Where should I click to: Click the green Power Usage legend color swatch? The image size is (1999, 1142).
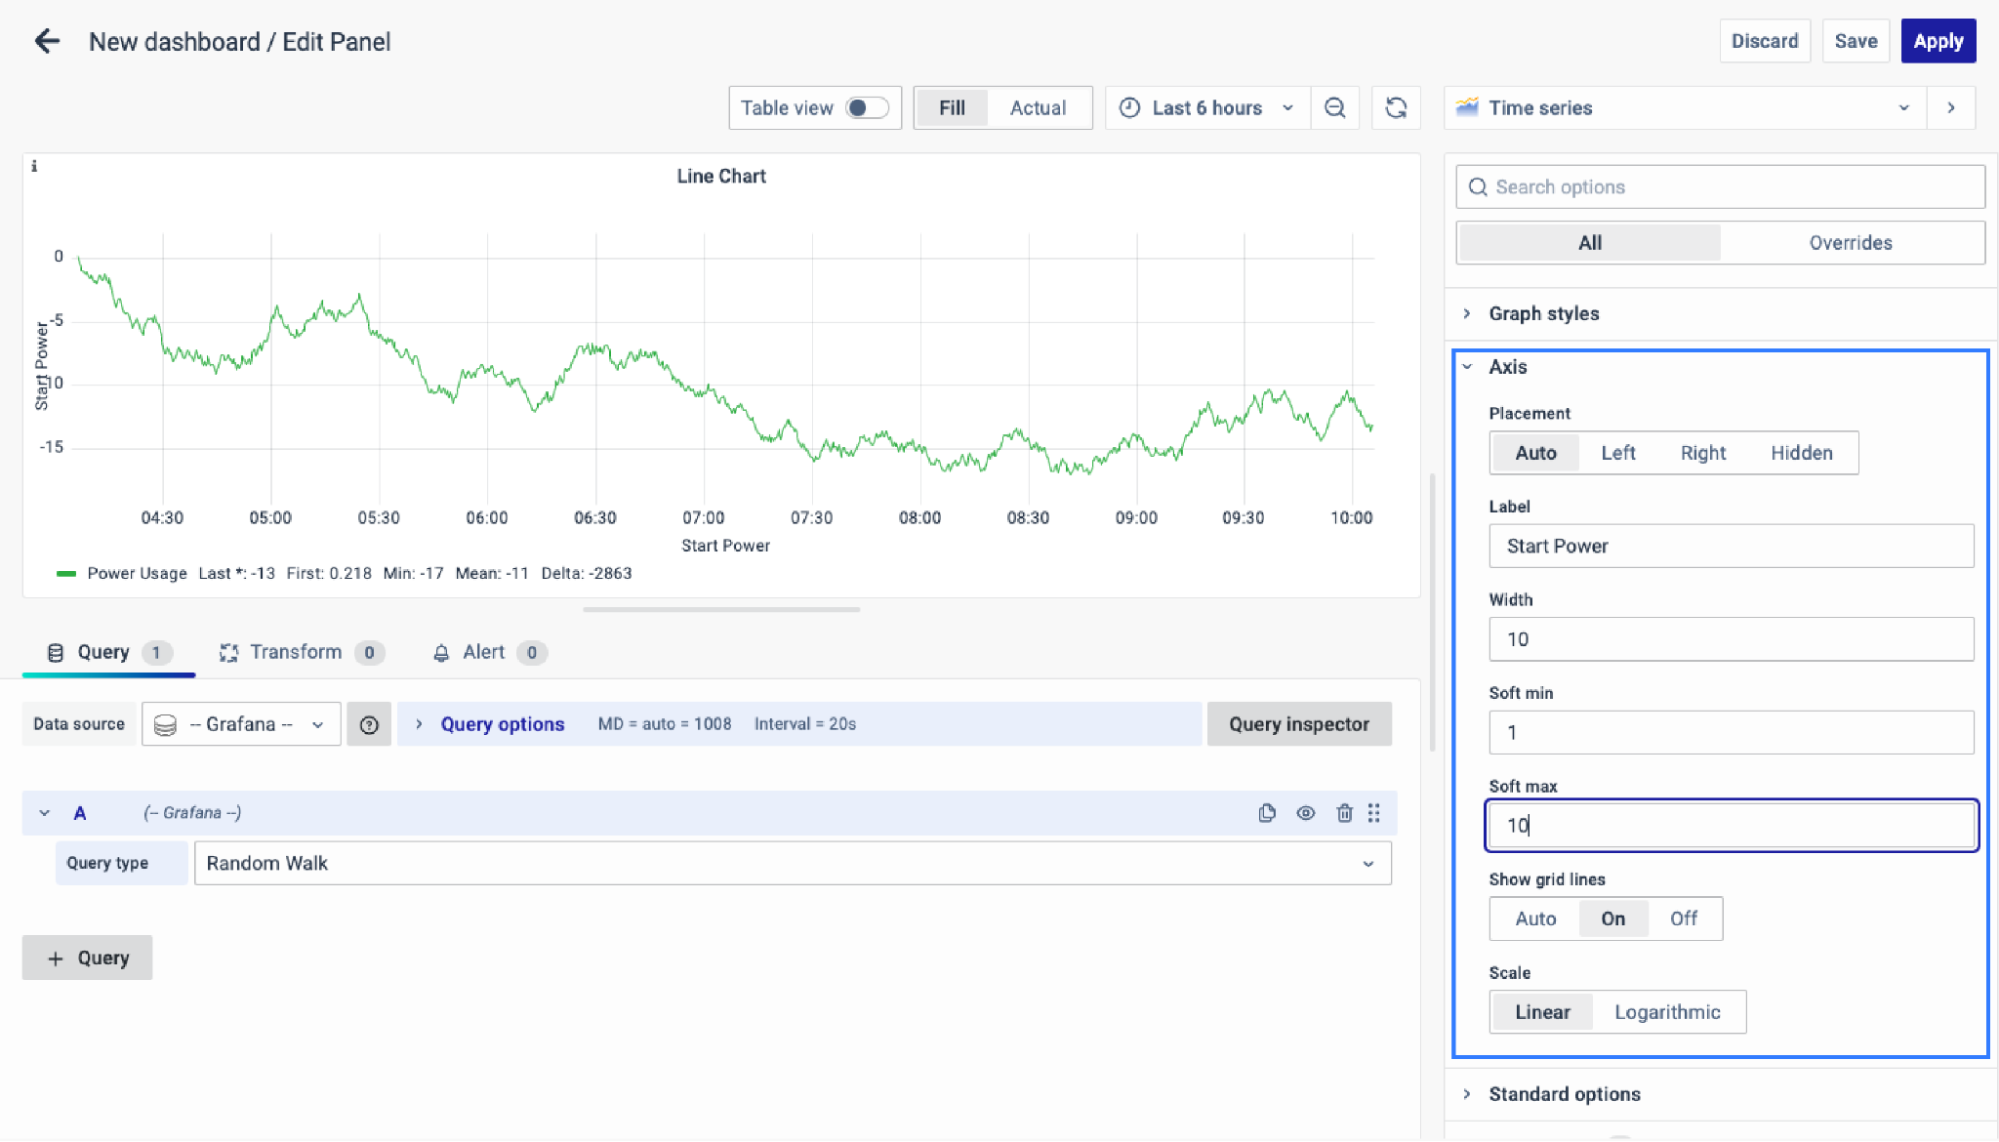click(66, 573)
